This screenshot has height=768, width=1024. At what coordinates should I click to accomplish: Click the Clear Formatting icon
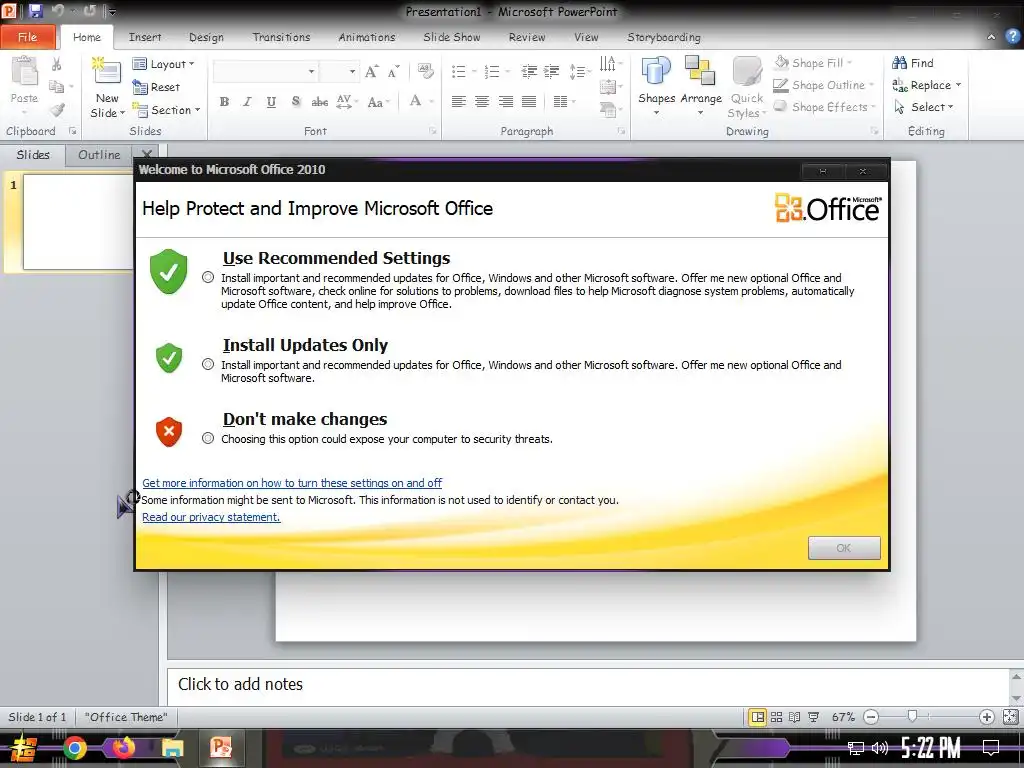[x=426, y=71]
